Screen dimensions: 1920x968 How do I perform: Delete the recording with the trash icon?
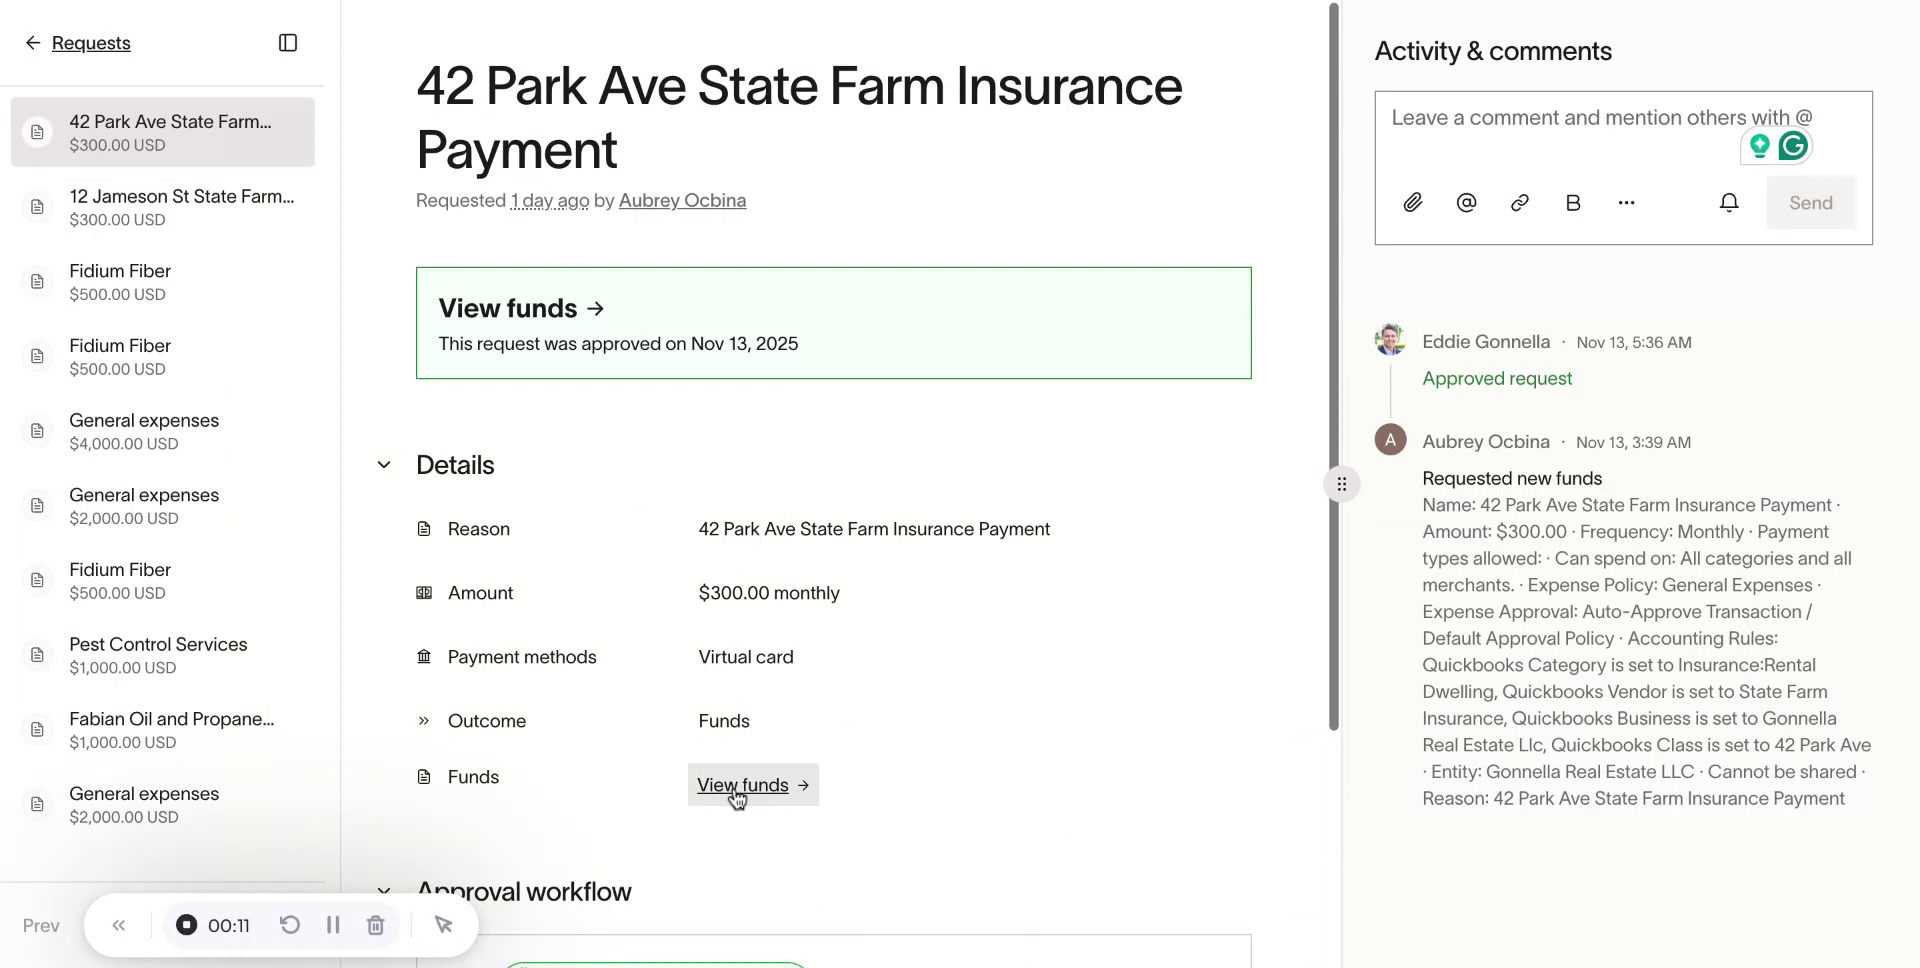pyautogui.click(x=376, y=925)
